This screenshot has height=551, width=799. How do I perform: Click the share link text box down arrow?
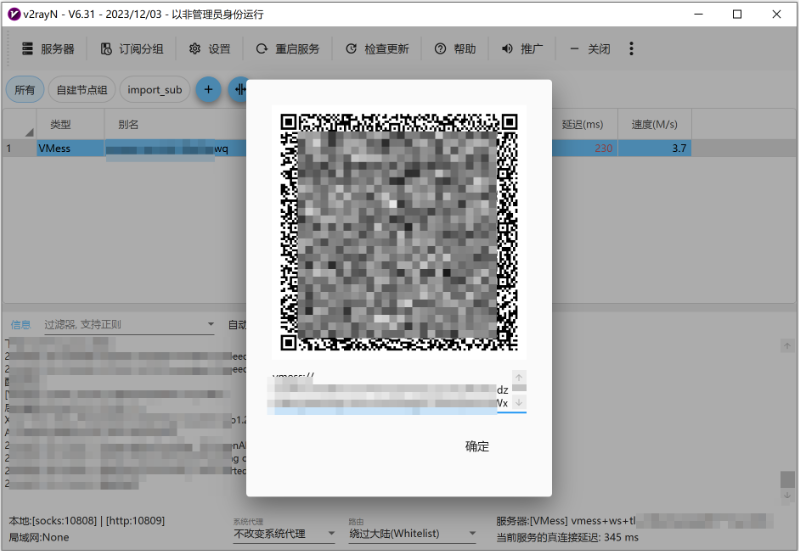519,402
